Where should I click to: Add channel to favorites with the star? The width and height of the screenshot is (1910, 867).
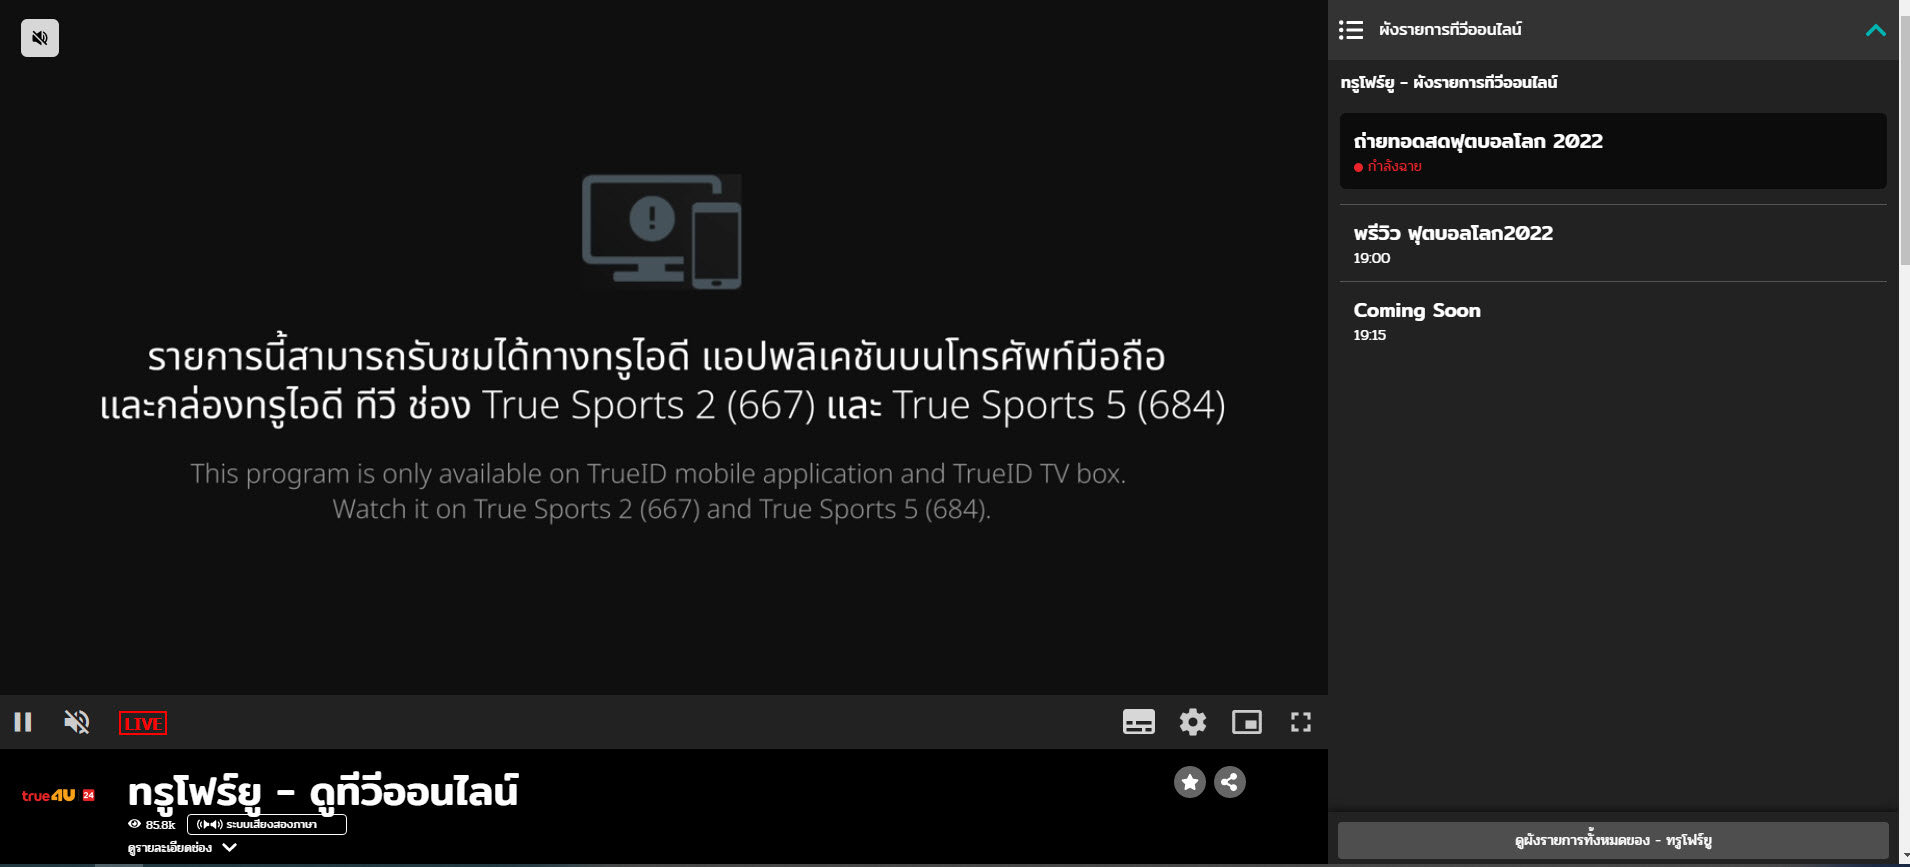[x=1190, y=782]
